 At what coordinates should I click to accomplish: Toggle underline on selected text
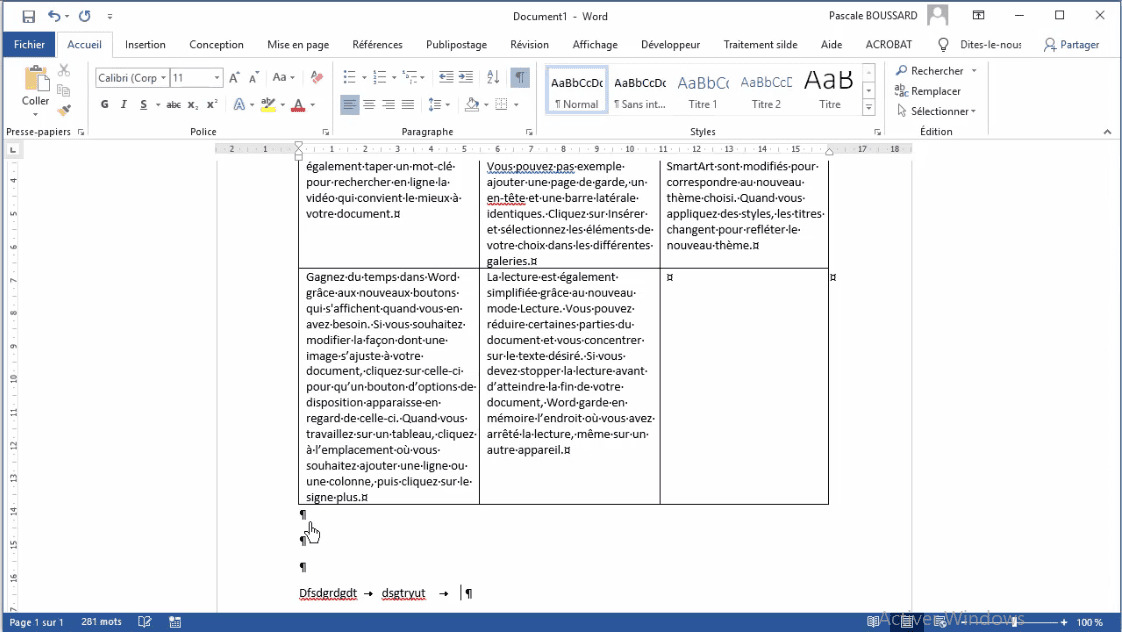[x=143, y=104]
